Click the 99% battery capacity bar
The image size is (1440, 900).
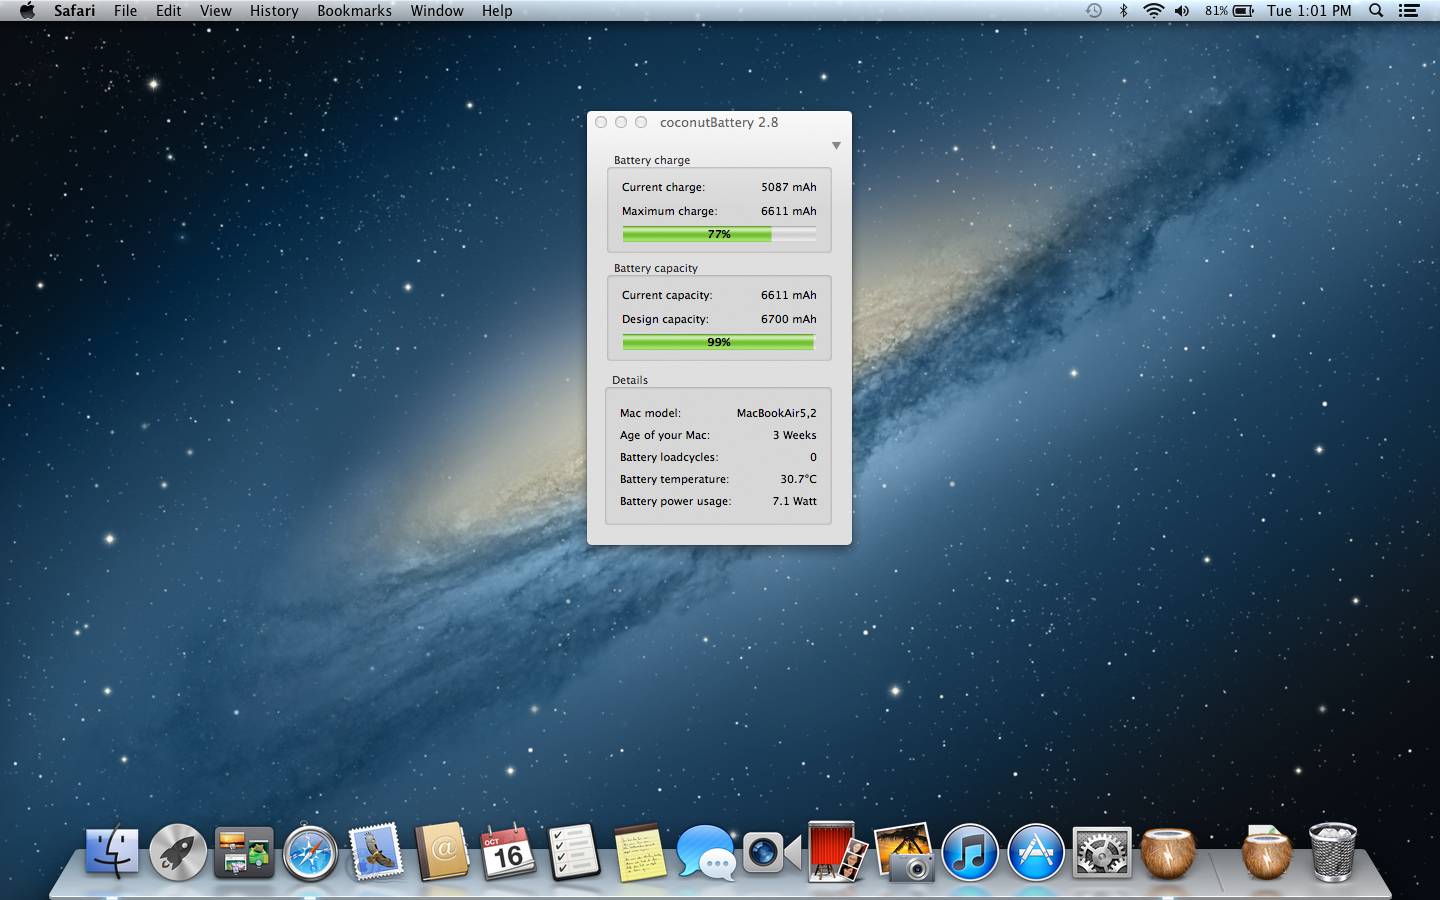719,342
